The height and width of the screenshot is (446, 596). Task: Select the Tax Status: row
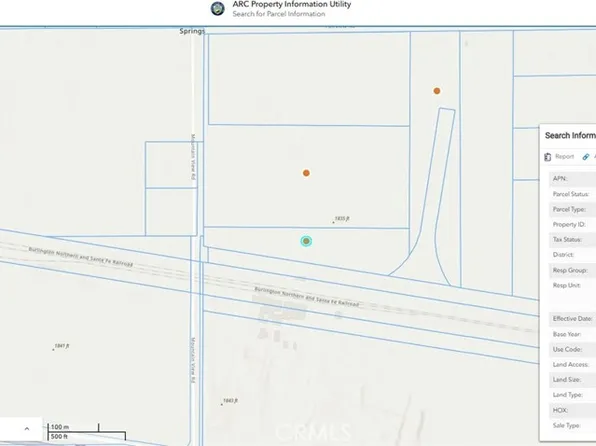coord(572,240)
